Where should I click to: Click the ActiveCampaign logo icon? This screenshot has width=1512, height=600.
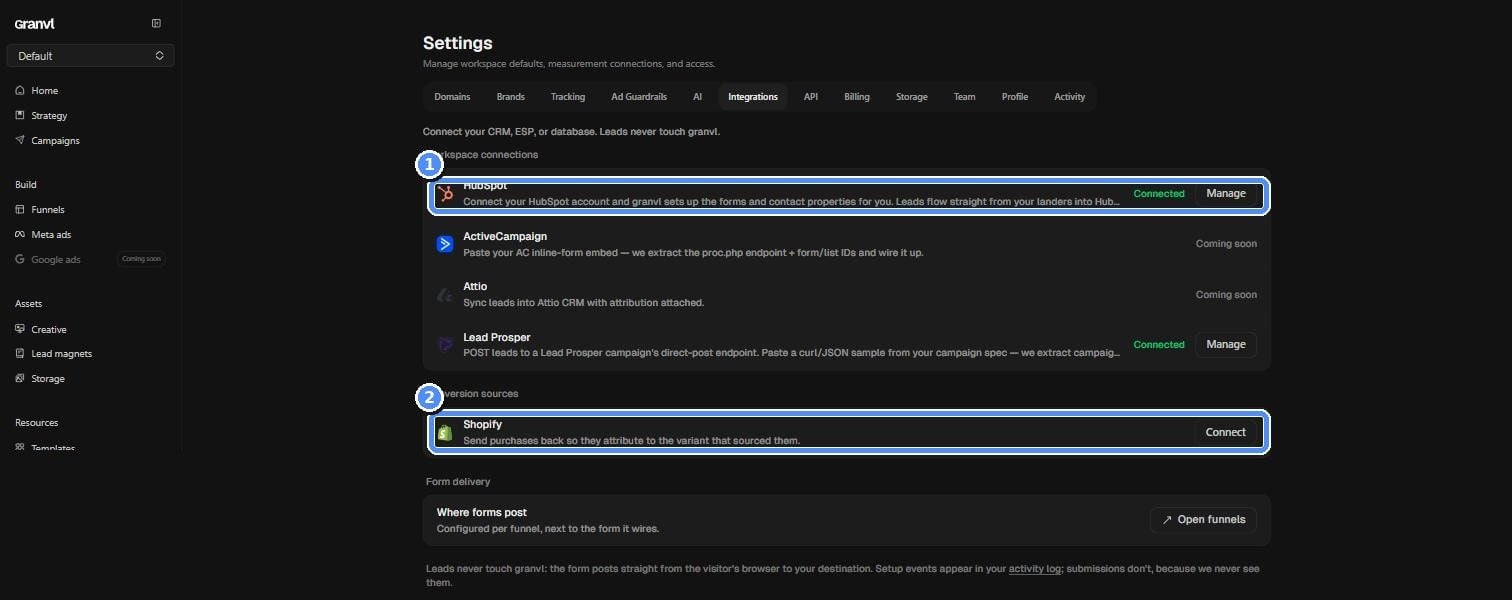click(445, 244)
